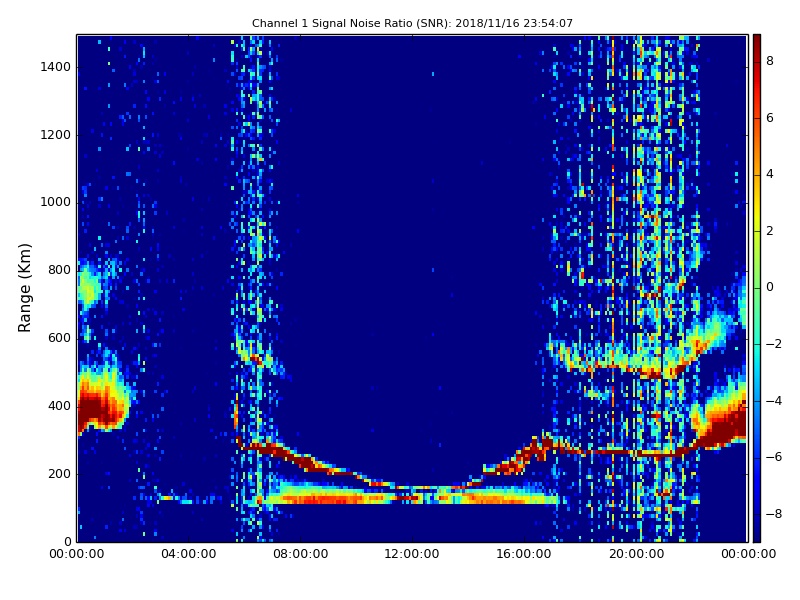Viewport: 800px width, 600px height.
Task: Click the x-axis tick label 12:00:00
Action: (412, 554)
